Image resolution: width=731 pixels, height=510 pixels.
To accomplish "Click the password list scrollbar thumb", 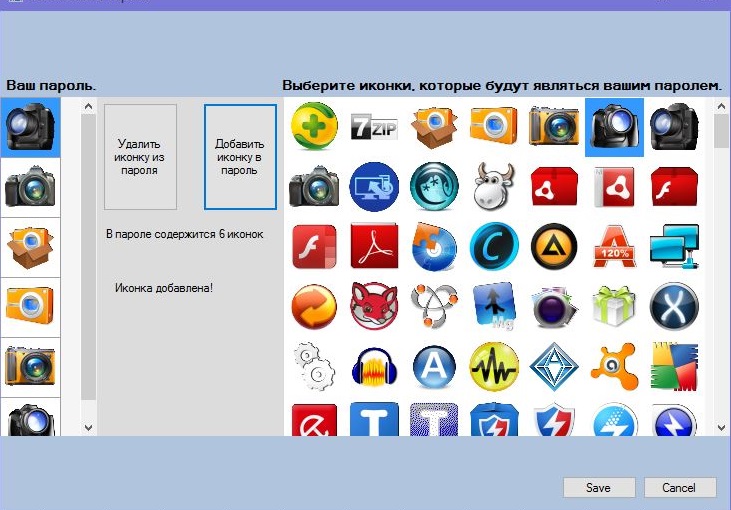I will (x=89, y=257).
